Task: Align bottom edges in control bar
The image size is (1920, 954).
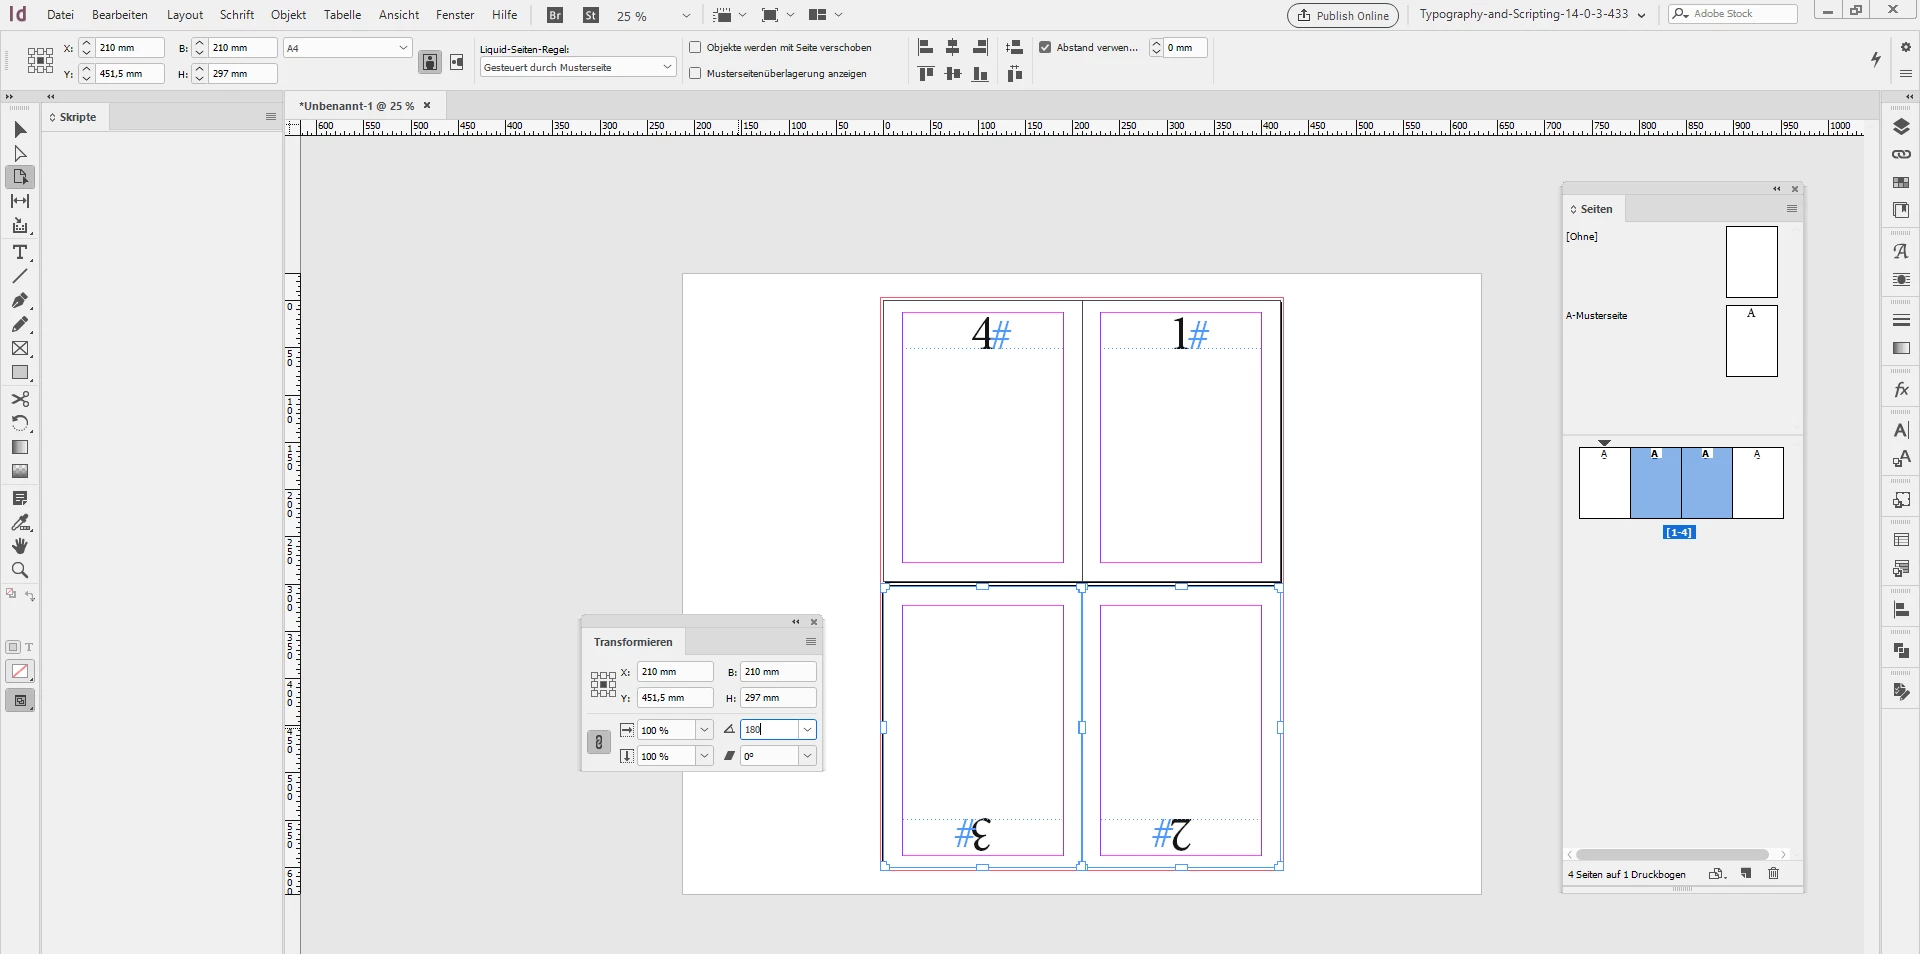Action: pyautogui.click(x=981, y=73)
